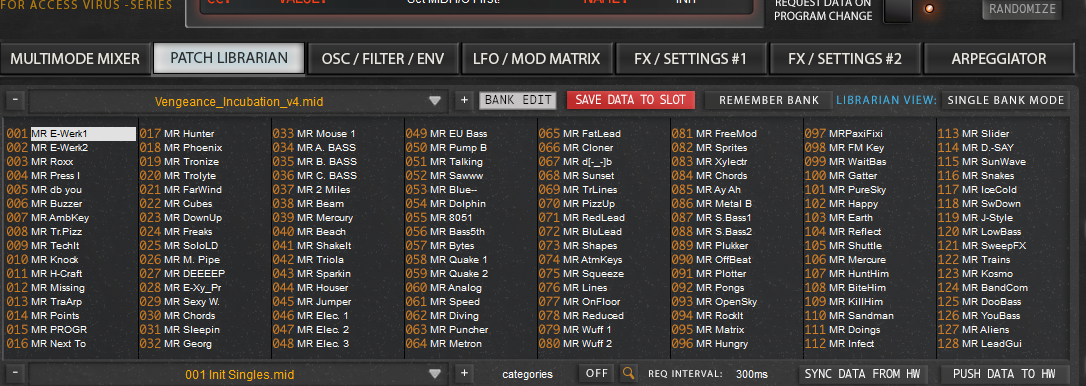Image resolution: width=1086 pixels, height=386 pixels.
Task: Toggle the categories OFF switch
Action: [x=596, y=374]
